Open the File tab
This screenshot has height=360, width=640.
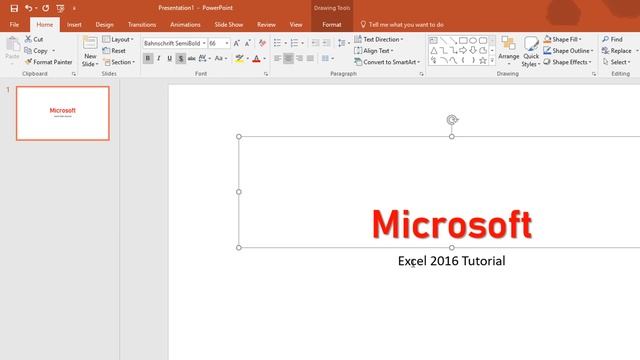[14, 24]
